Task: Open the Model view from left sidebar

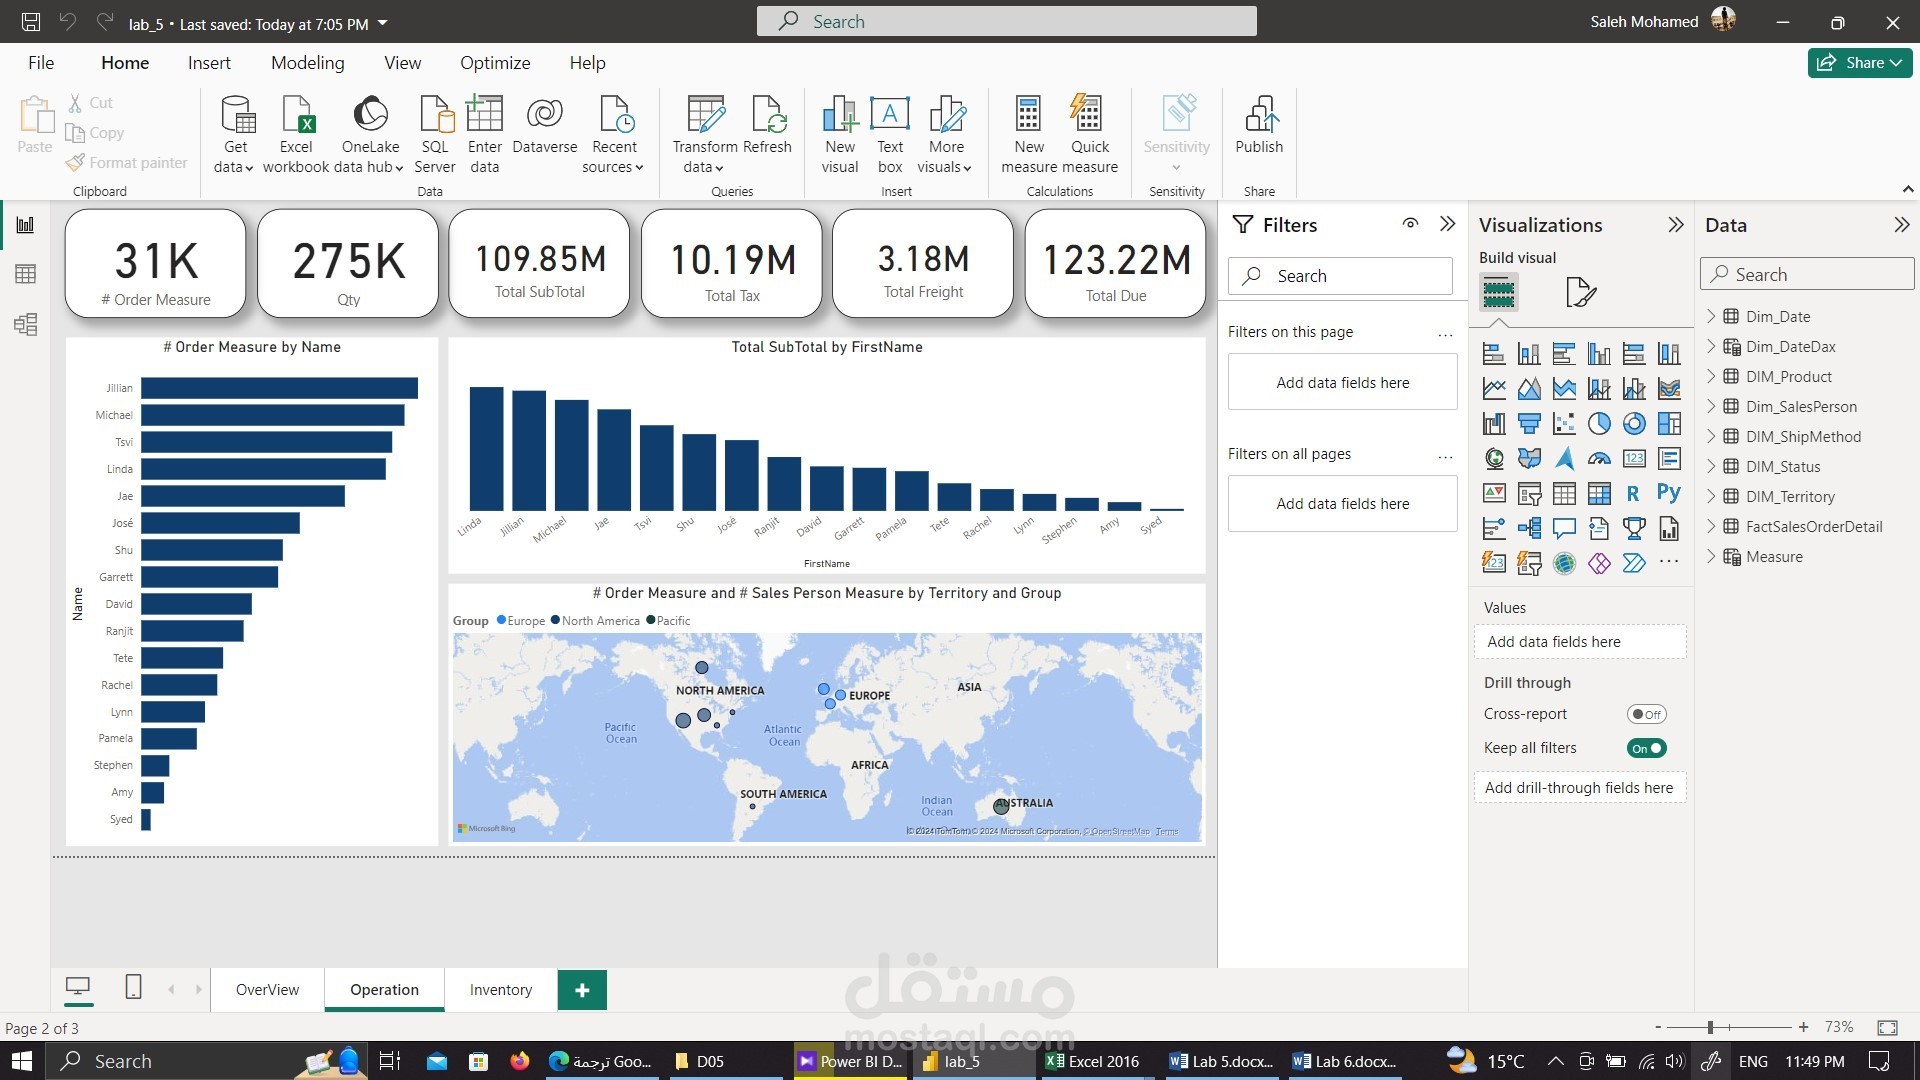Action: pos(25,324)
